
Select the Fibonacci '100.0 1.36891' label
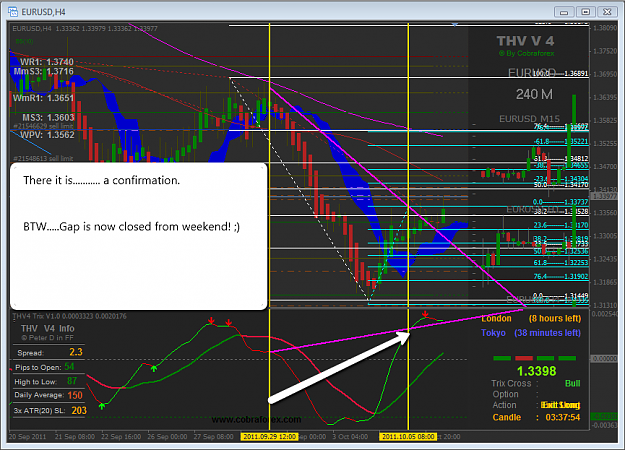[560, 74]
